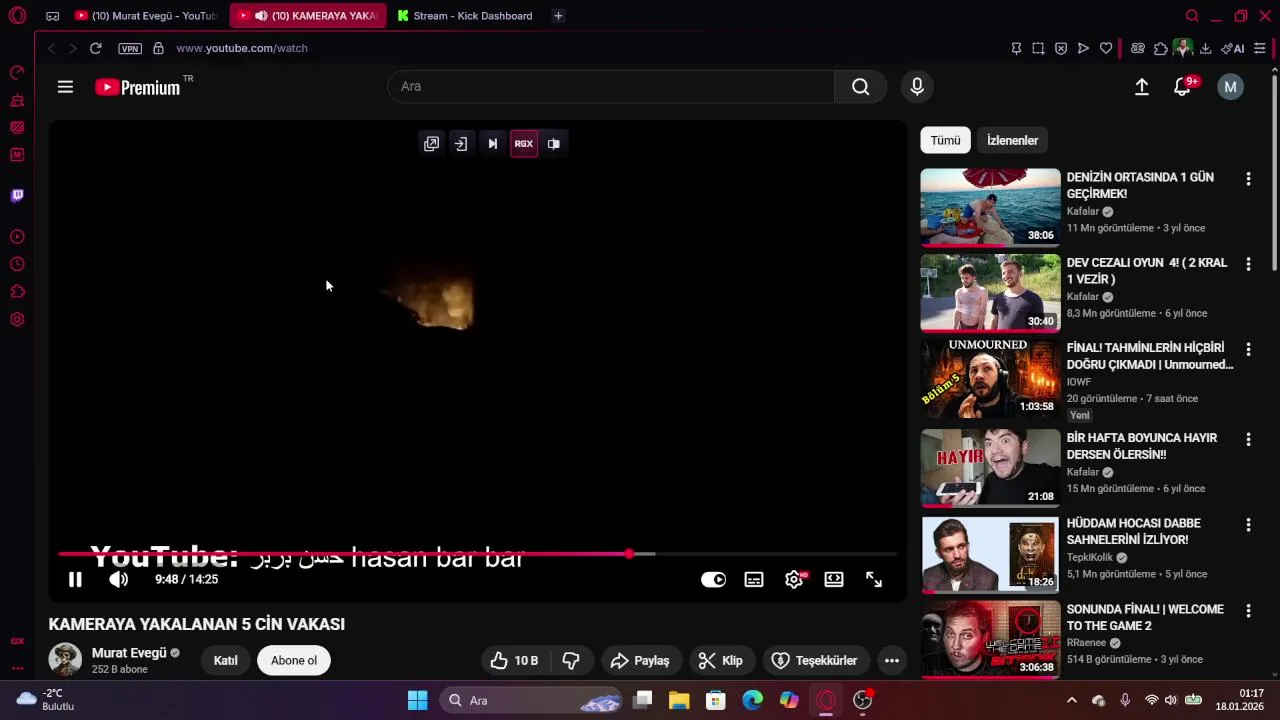Select the Tümü filter chip
This screenshot has width=1280, height=720.
coord(945,140)
